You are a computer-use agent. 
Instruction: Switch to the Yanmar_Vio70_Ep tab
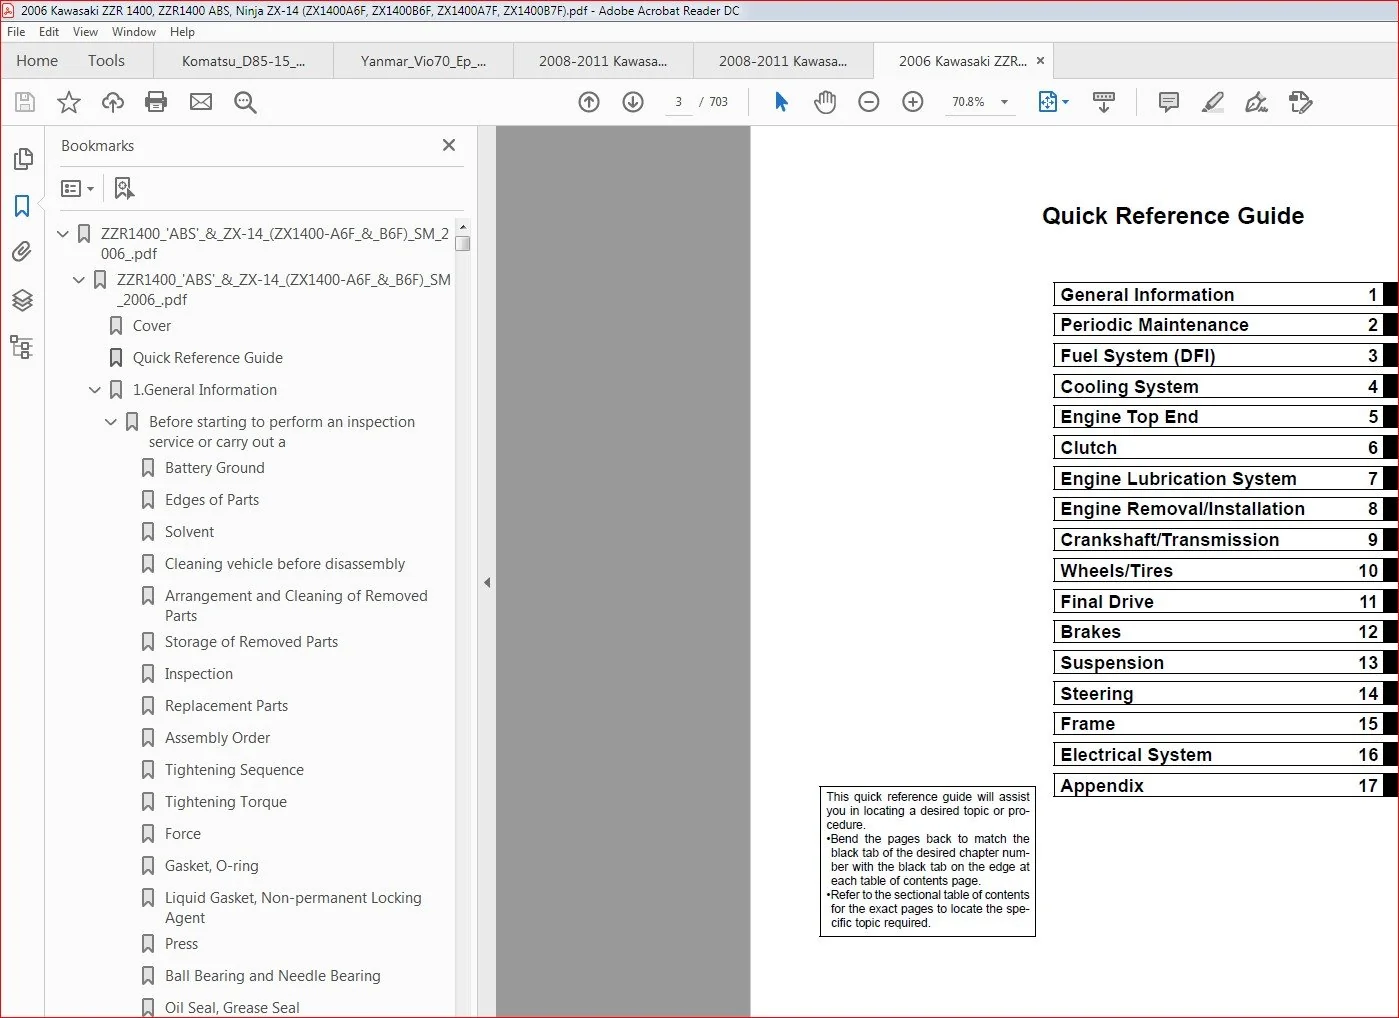(423, 61)
